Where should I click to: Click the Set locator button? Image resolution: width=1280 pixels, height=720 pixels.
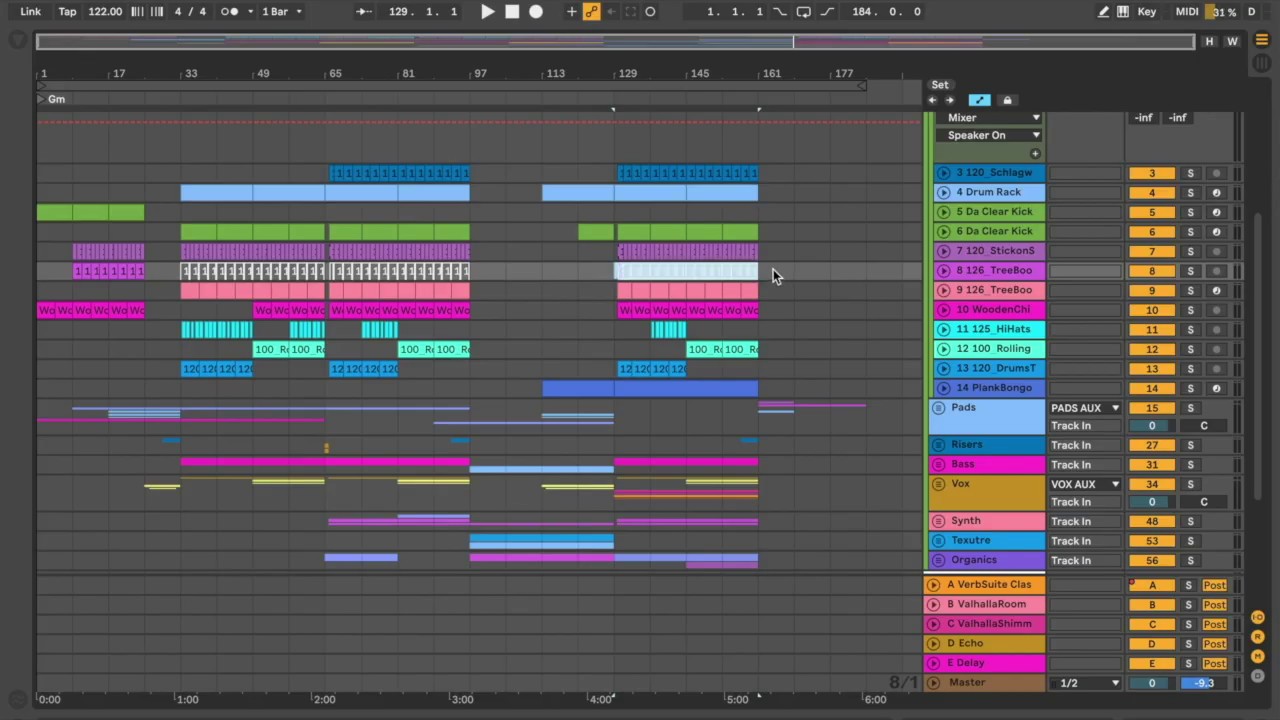click(940, 85)
